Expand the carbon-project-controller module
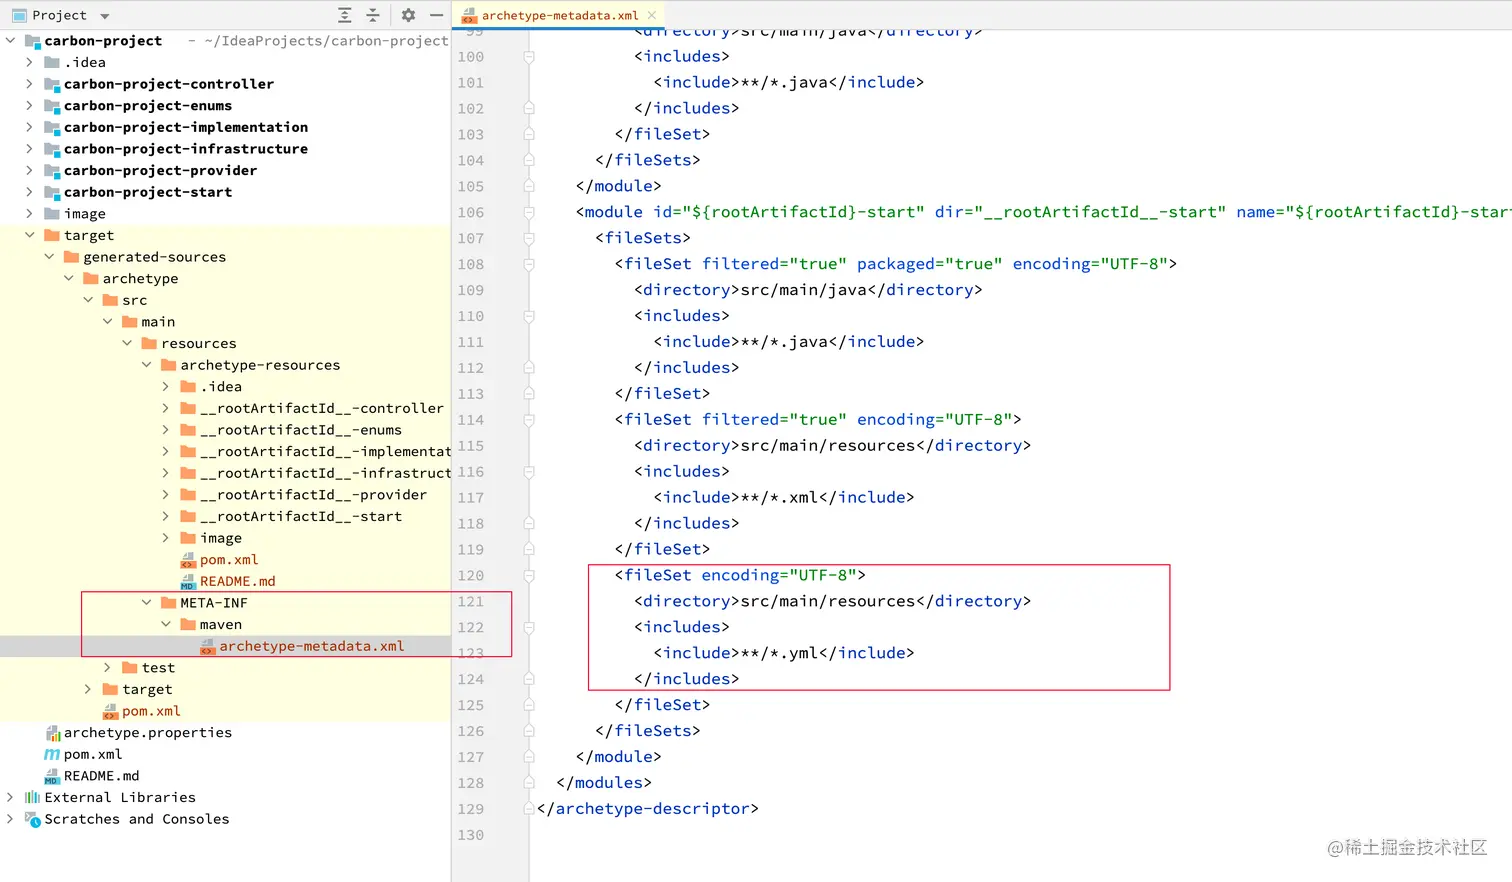Image resolution: width=1512 pixels, height=882 pixels. [29, 84]
